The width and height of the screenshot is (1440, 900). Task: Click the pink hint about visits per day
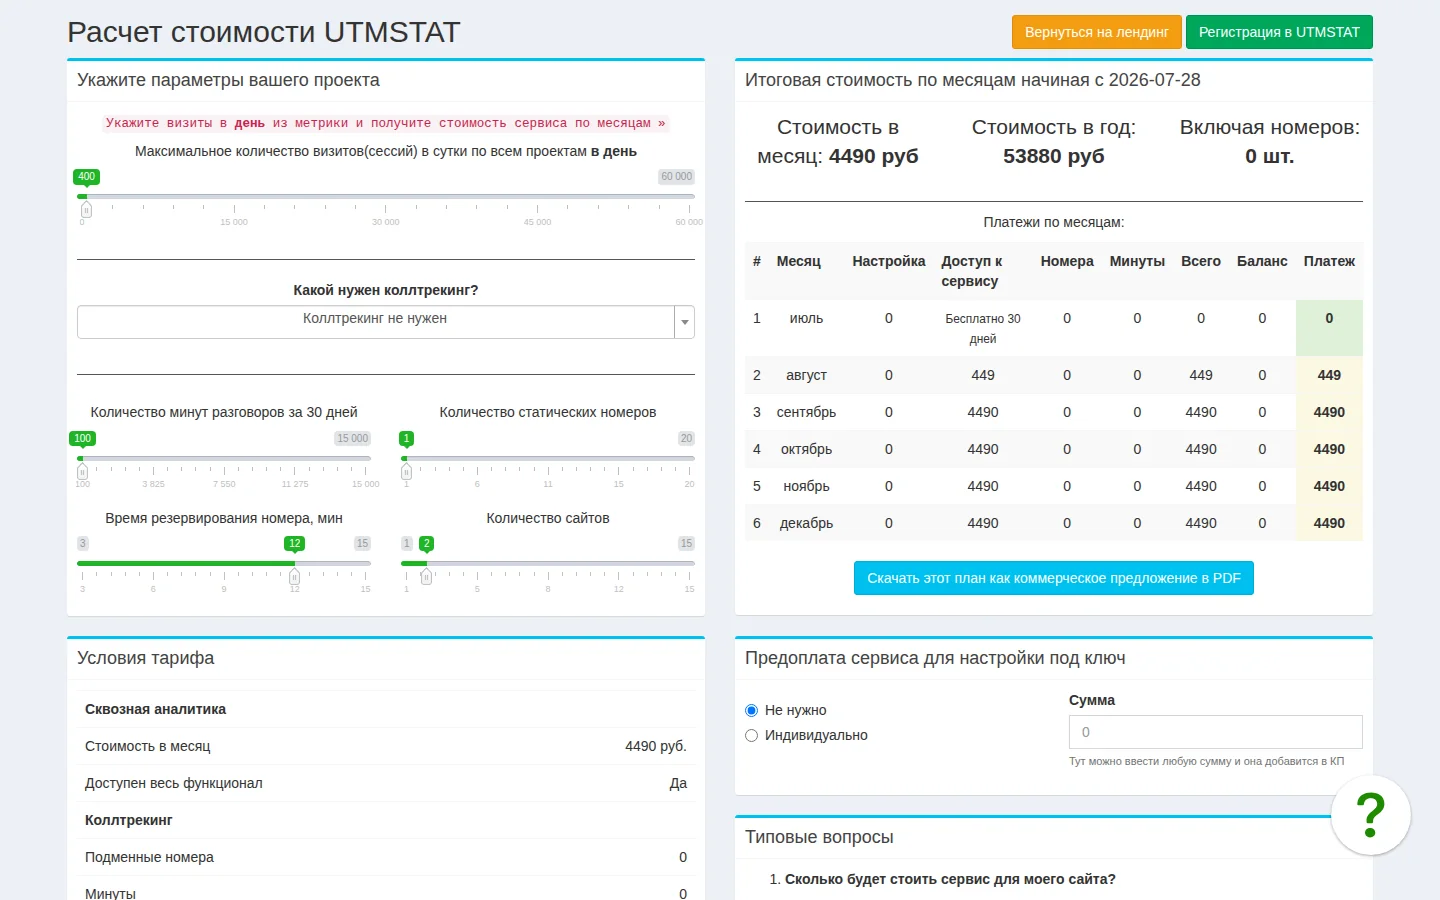click(x=385, y=123)
